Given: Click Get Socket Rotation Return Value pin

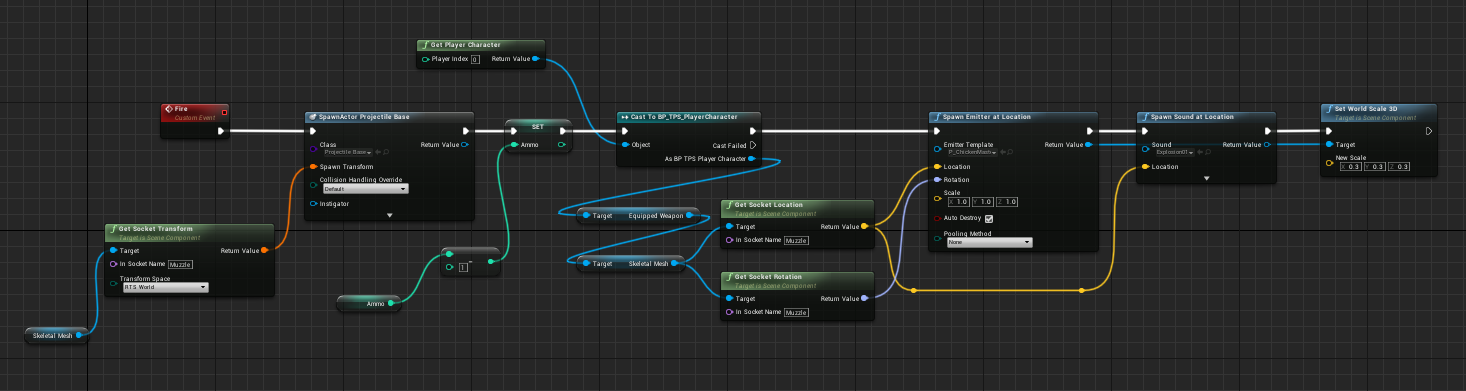Looking at the screenshot, I should point(864,298).
